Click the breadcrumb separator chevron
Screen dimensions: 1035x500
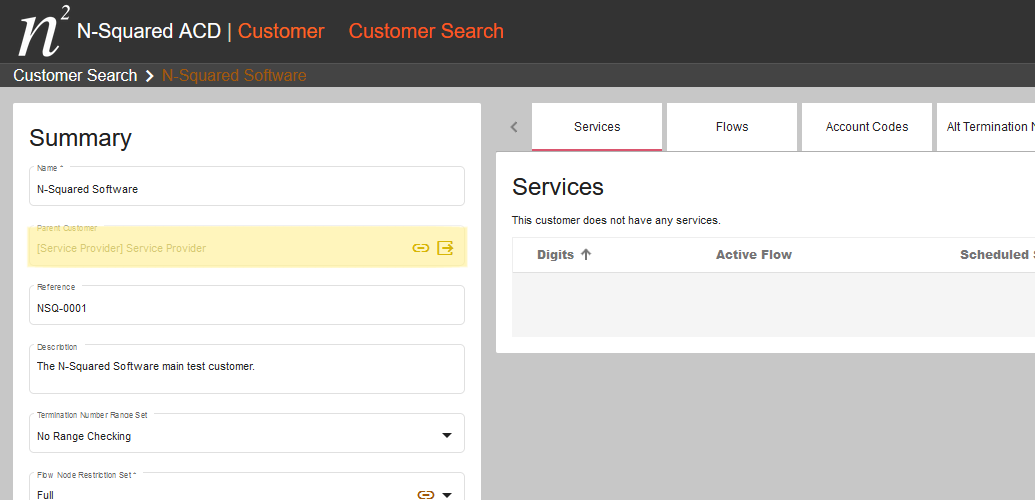point(150,76)
